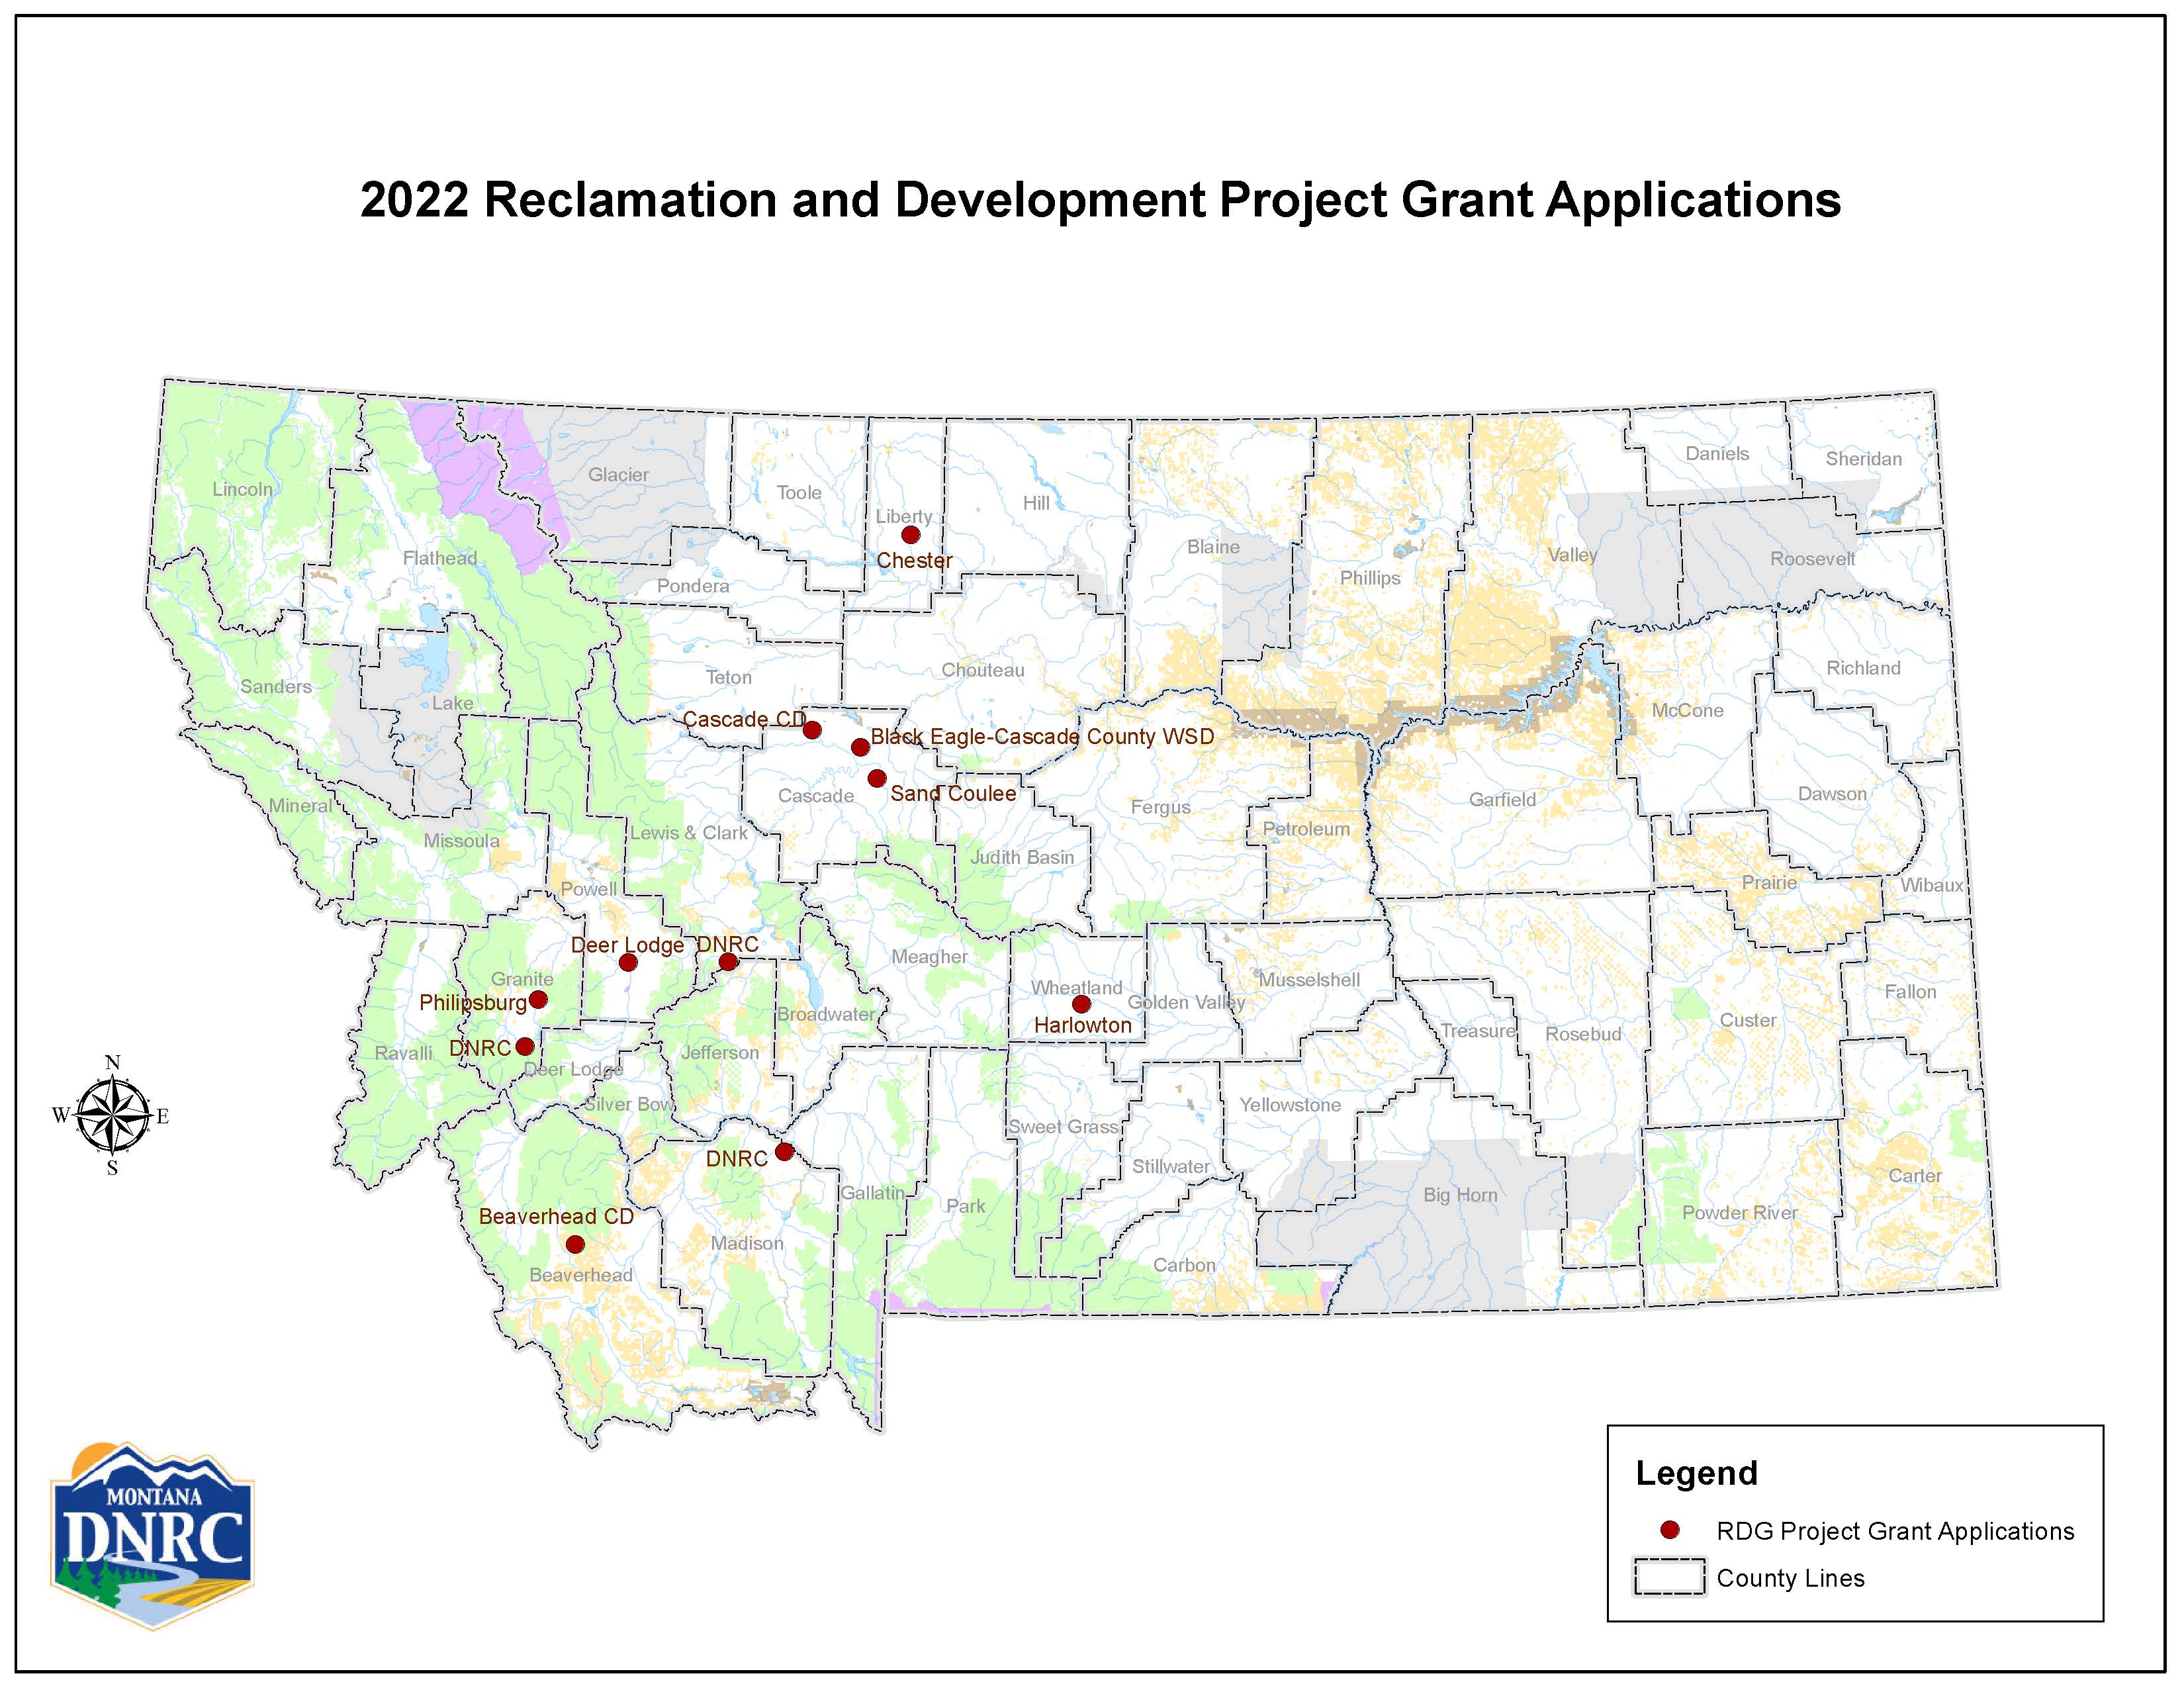Click the Sand Coulee project marker
This screenshot has height=1688, width=2184.
[877, 778]
